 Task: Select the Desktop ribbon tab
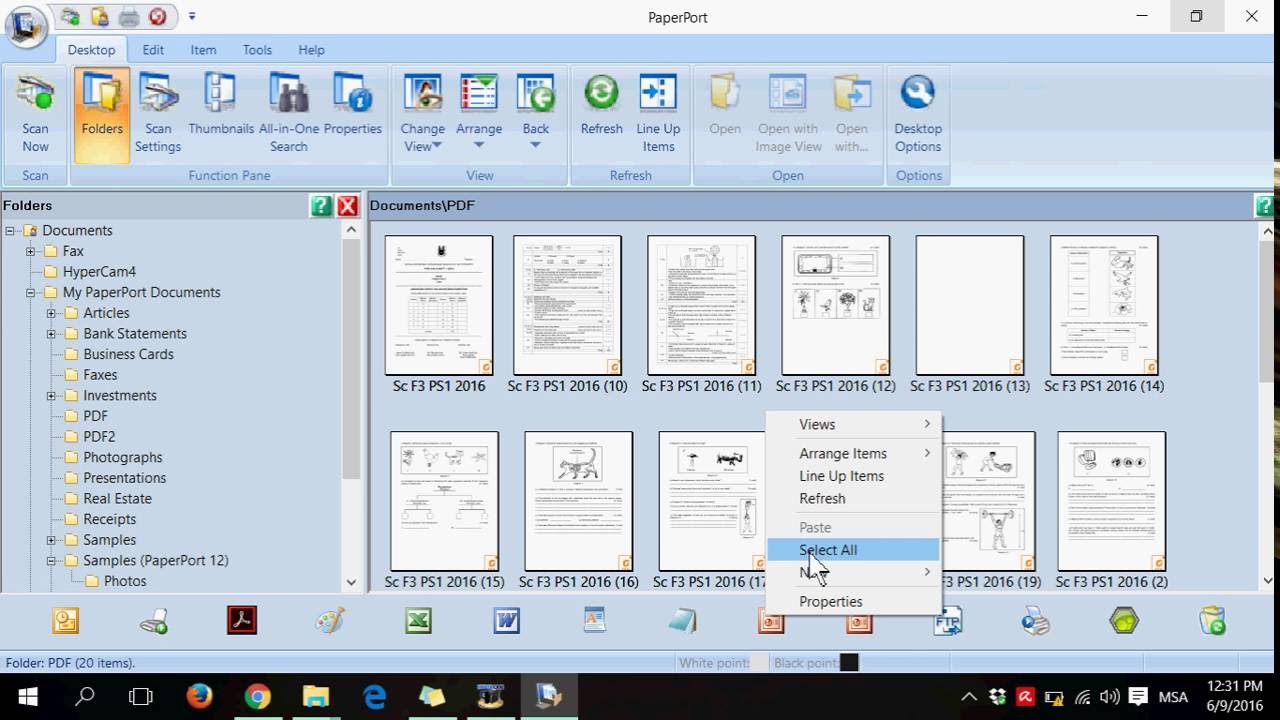click(x=91, y=50)
